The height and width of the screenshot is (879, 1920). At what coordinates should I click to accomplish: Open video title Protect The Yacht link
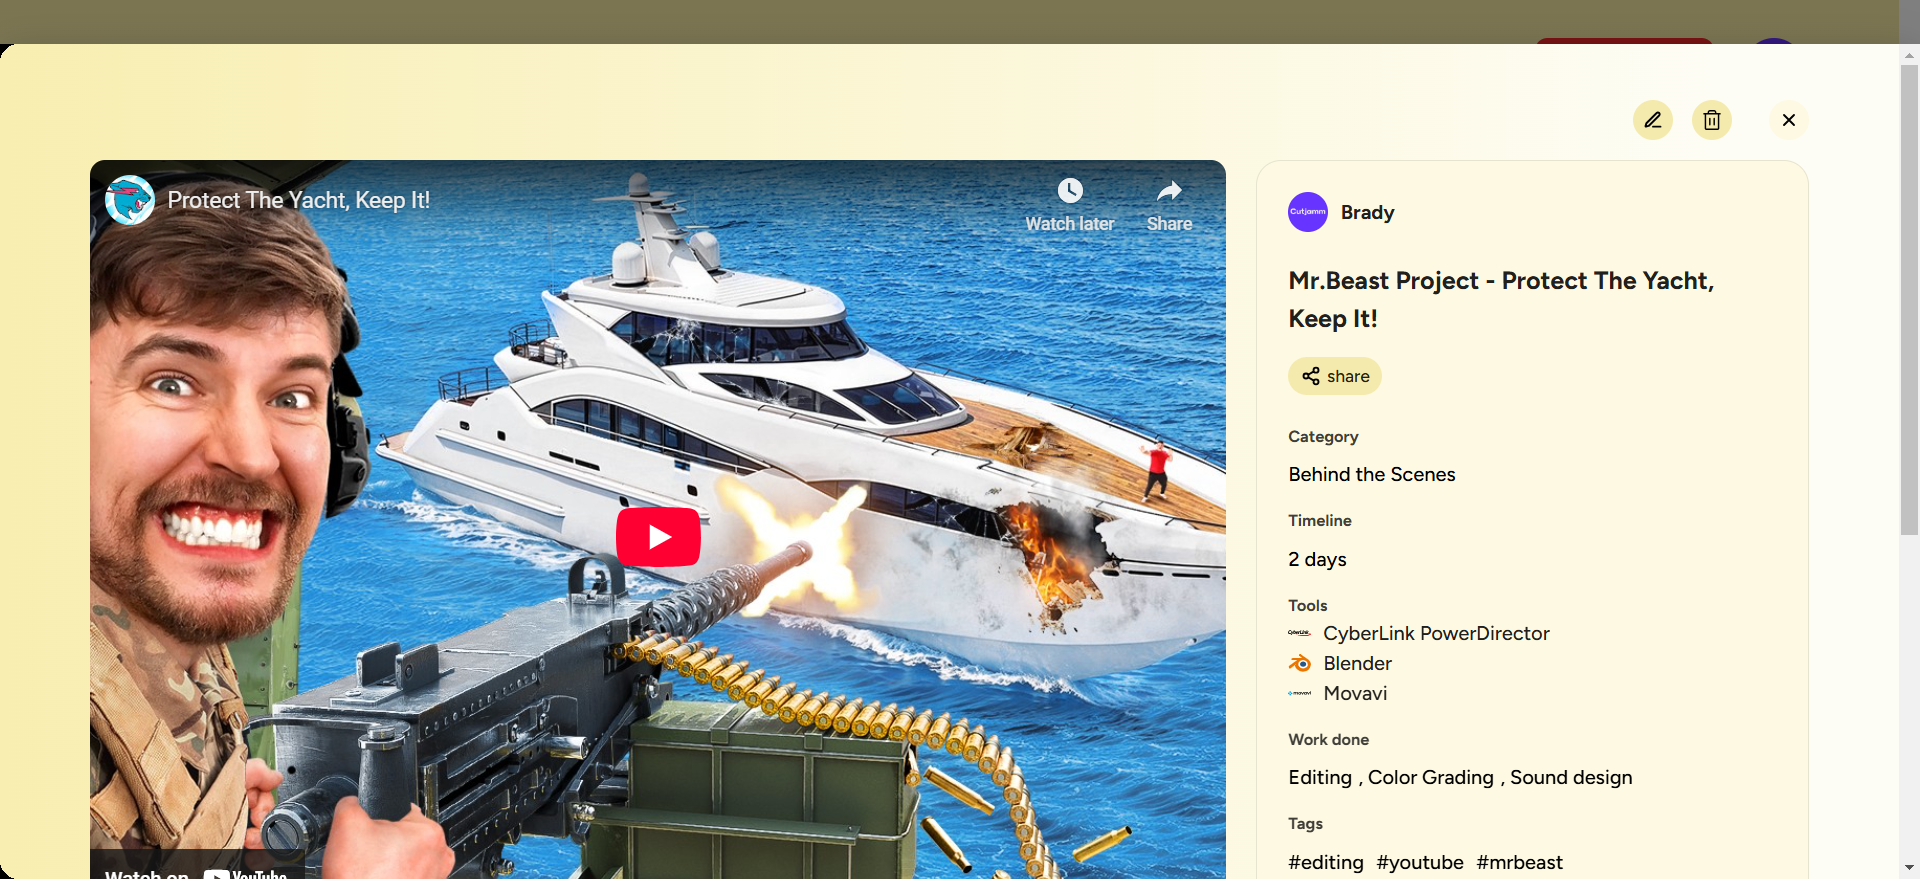(x=299, y=200)
